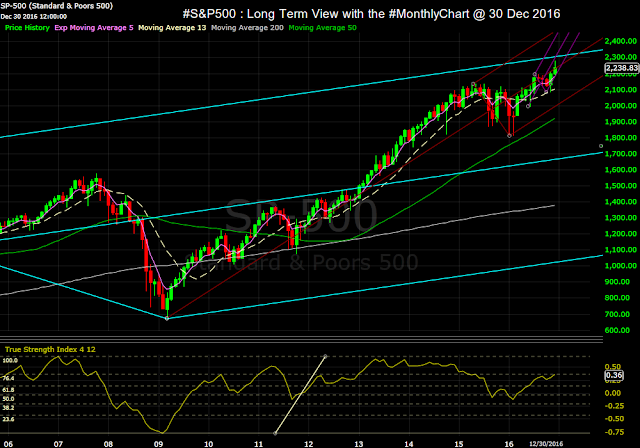The height and width of the screenshot is (448, 640).
Task: Click the 12 year label on time axis
Action: (308, 444)
